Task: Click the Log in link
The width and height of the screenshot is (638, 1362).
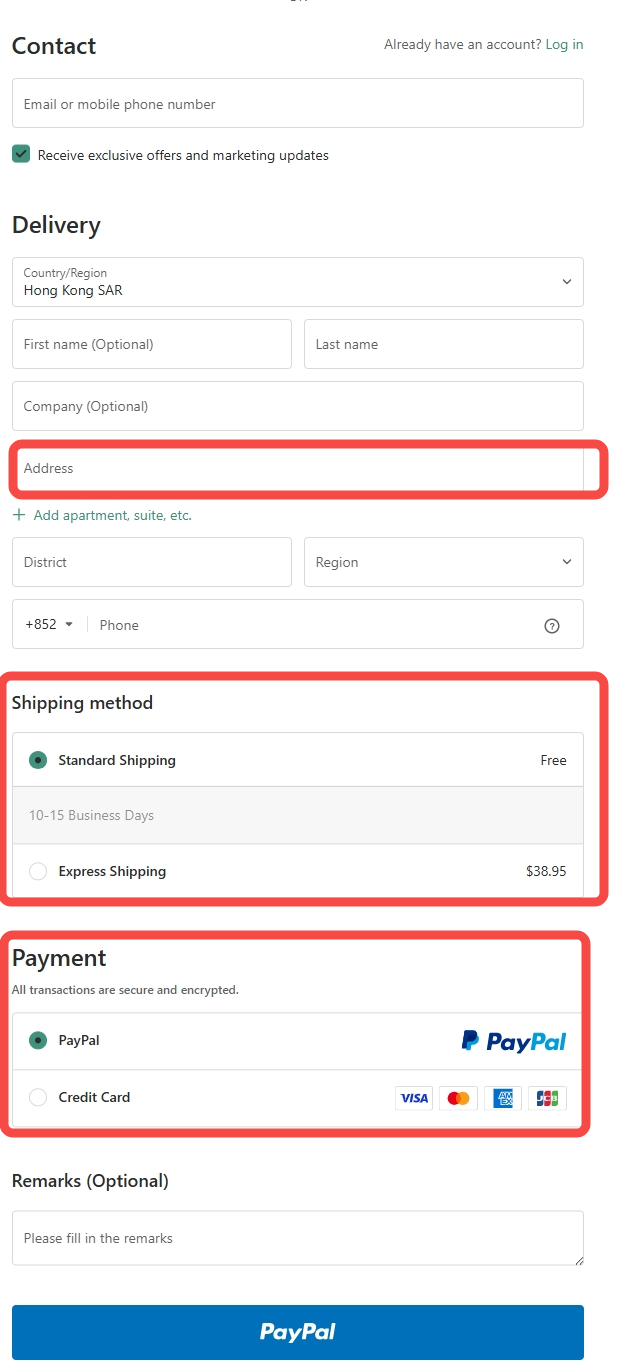Action: (x=564, y=45)
